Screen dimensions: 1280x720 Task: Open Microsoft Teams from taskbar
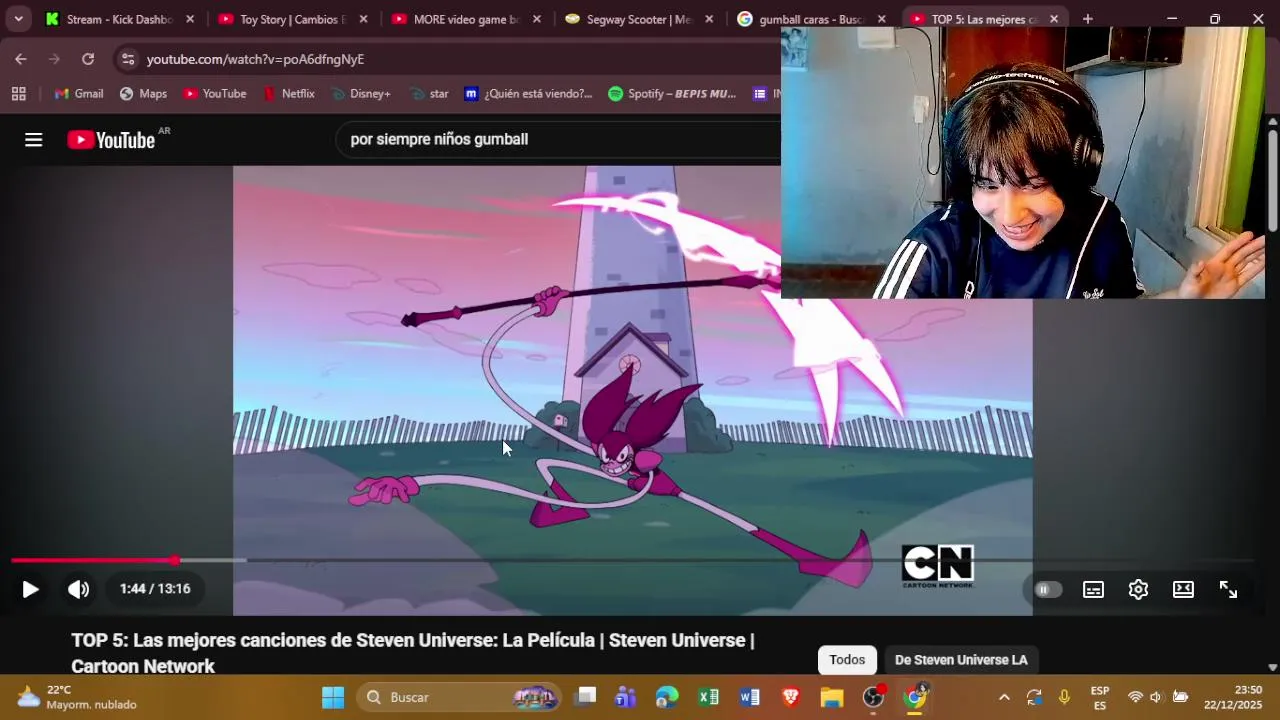point(626,697)
